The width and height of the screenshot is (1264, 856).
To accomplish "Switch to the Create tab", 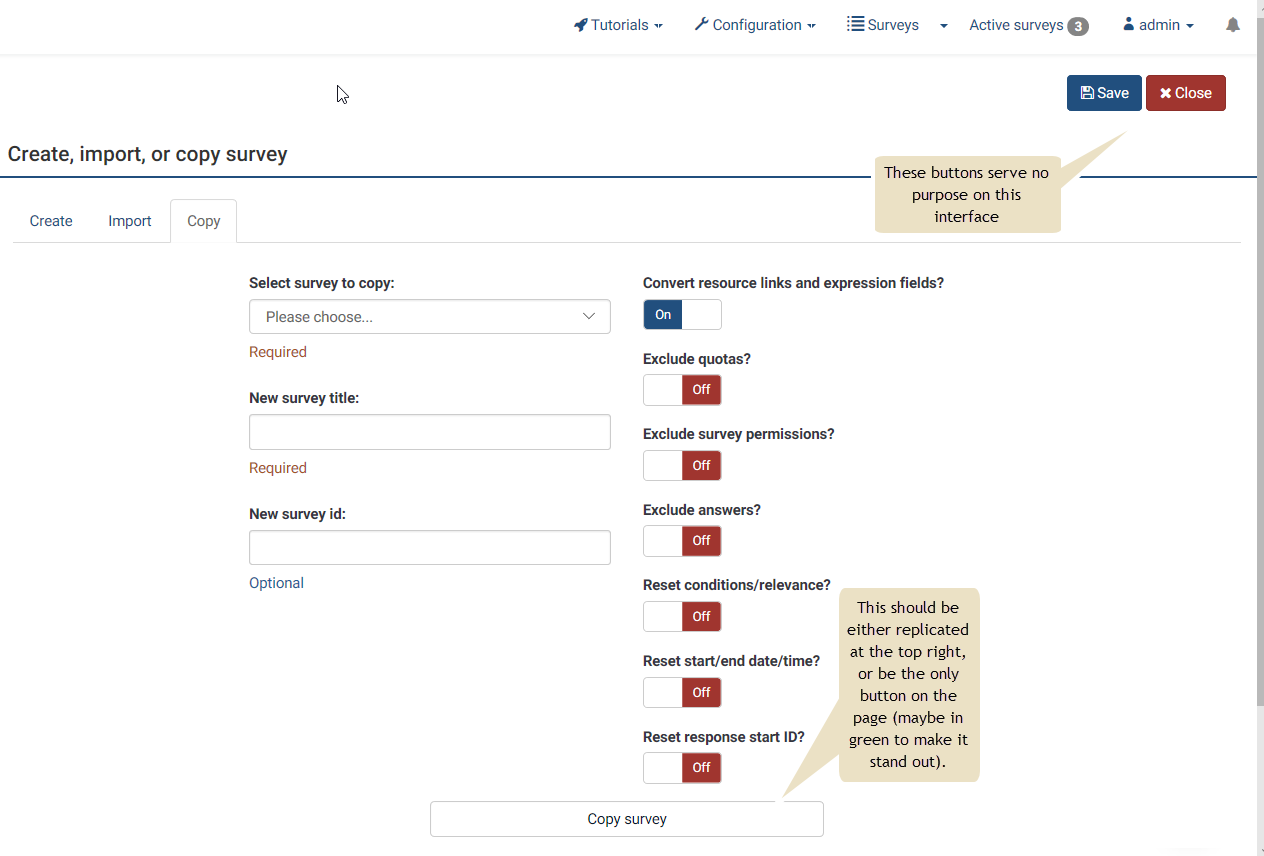I will tap(51, 221).
